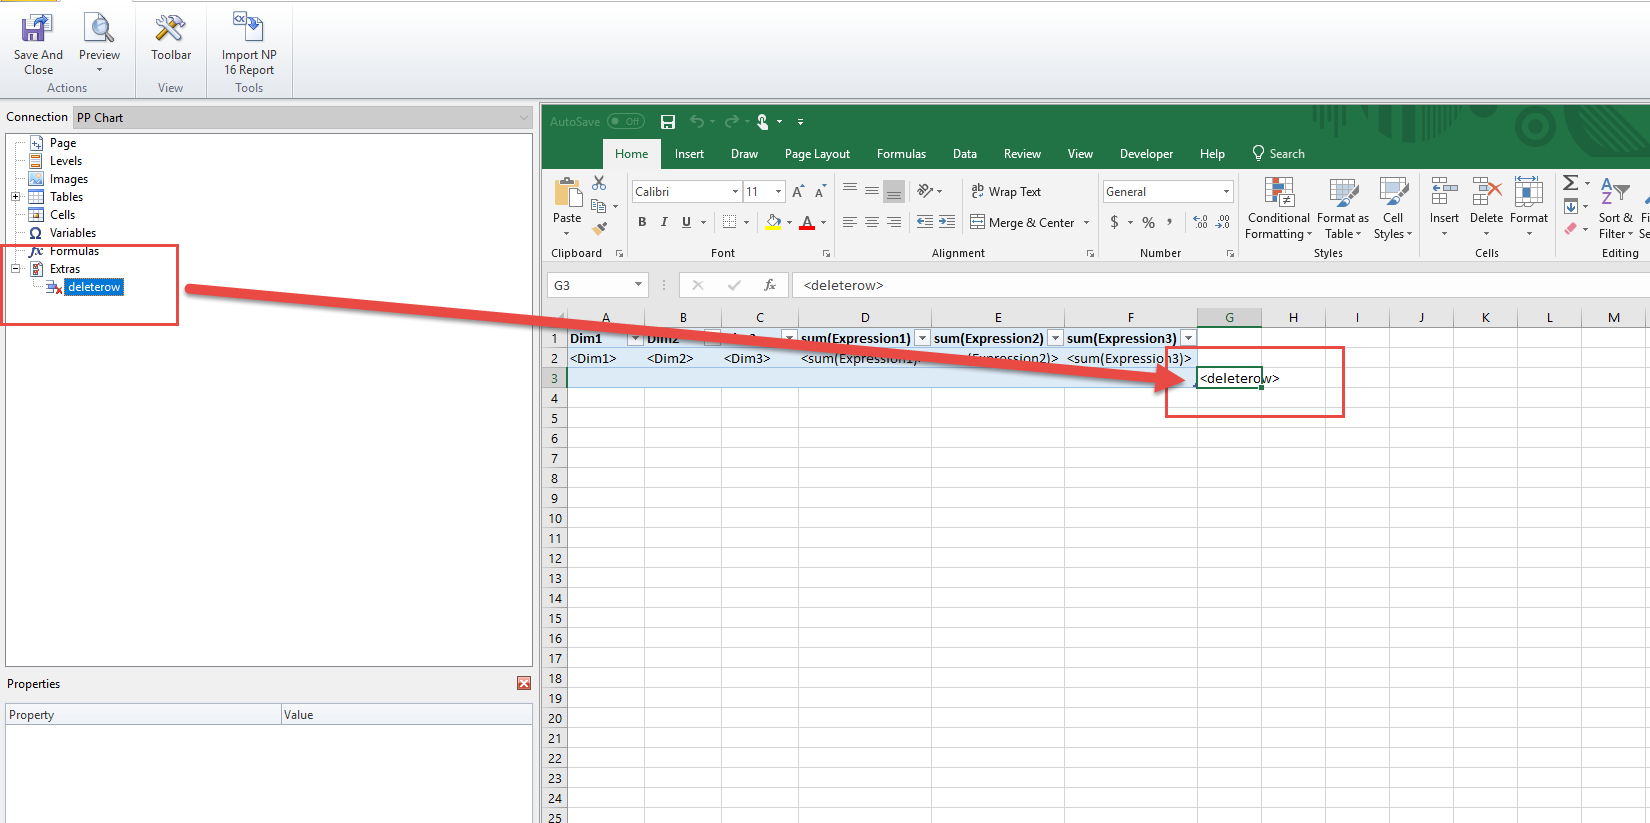The width and height of the screenshot is (1650, 823).
Task: Click the Search box in ribbon
Action: point(1278,154)
